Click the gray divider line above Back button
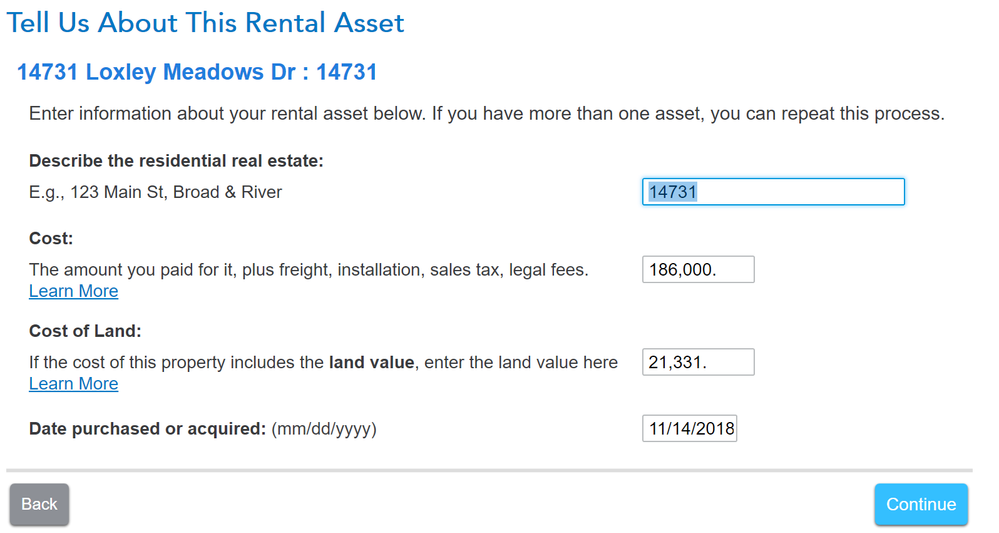 [489, 471]
